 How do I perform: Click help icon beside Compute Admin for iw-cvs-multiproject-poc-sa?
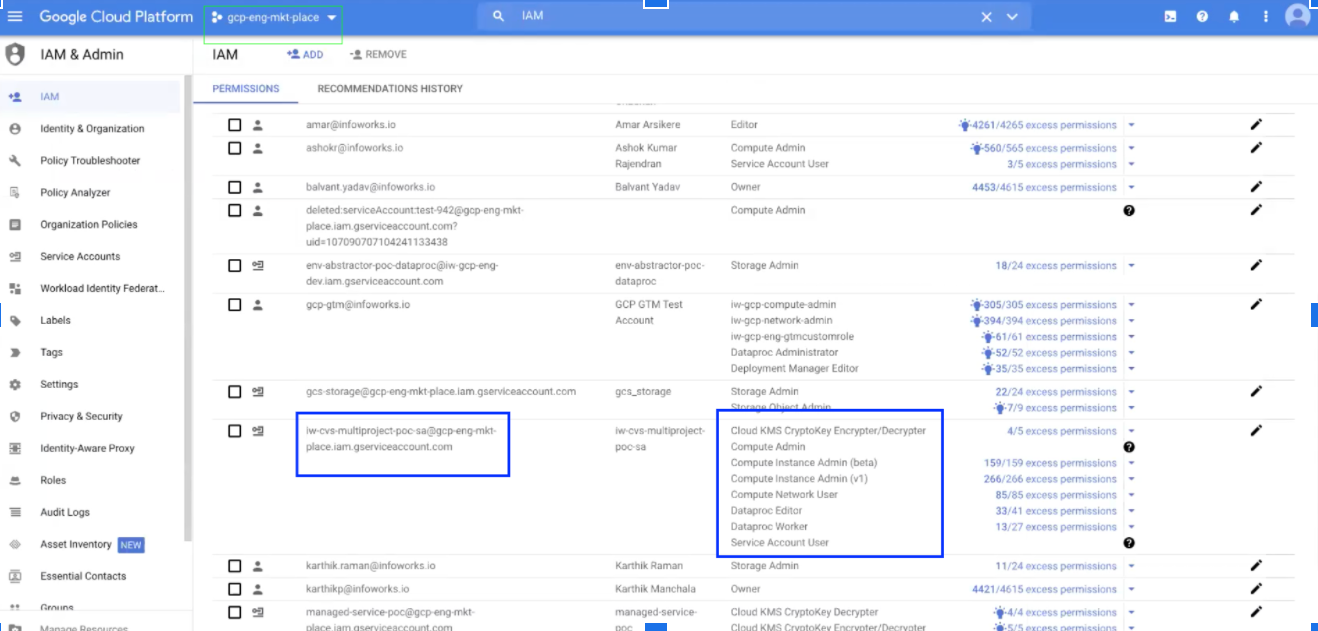1129,447
